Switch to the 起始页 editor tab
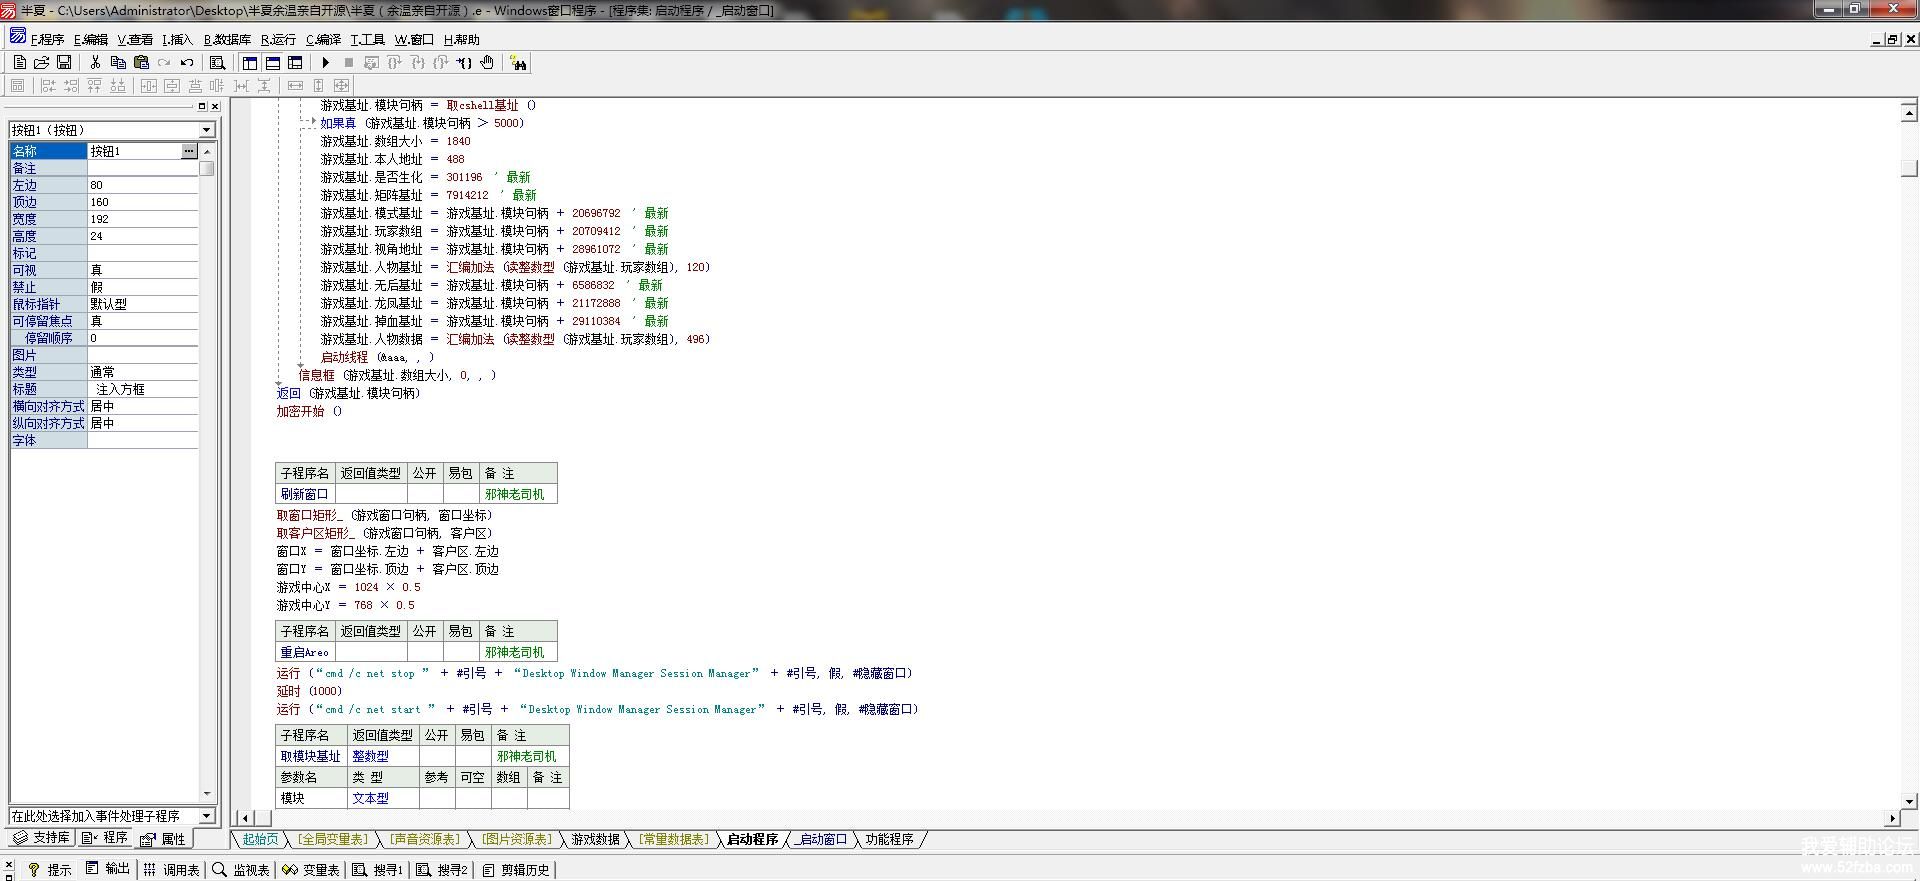This screenshot has height=881, width=1920. coord(260,840)
